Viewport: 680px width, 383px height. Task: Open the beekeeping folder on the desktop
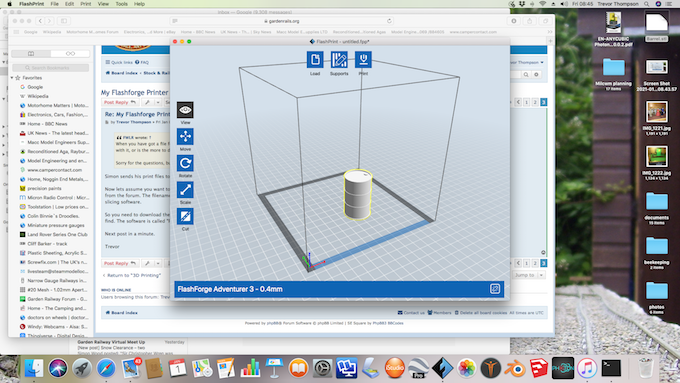656,253
